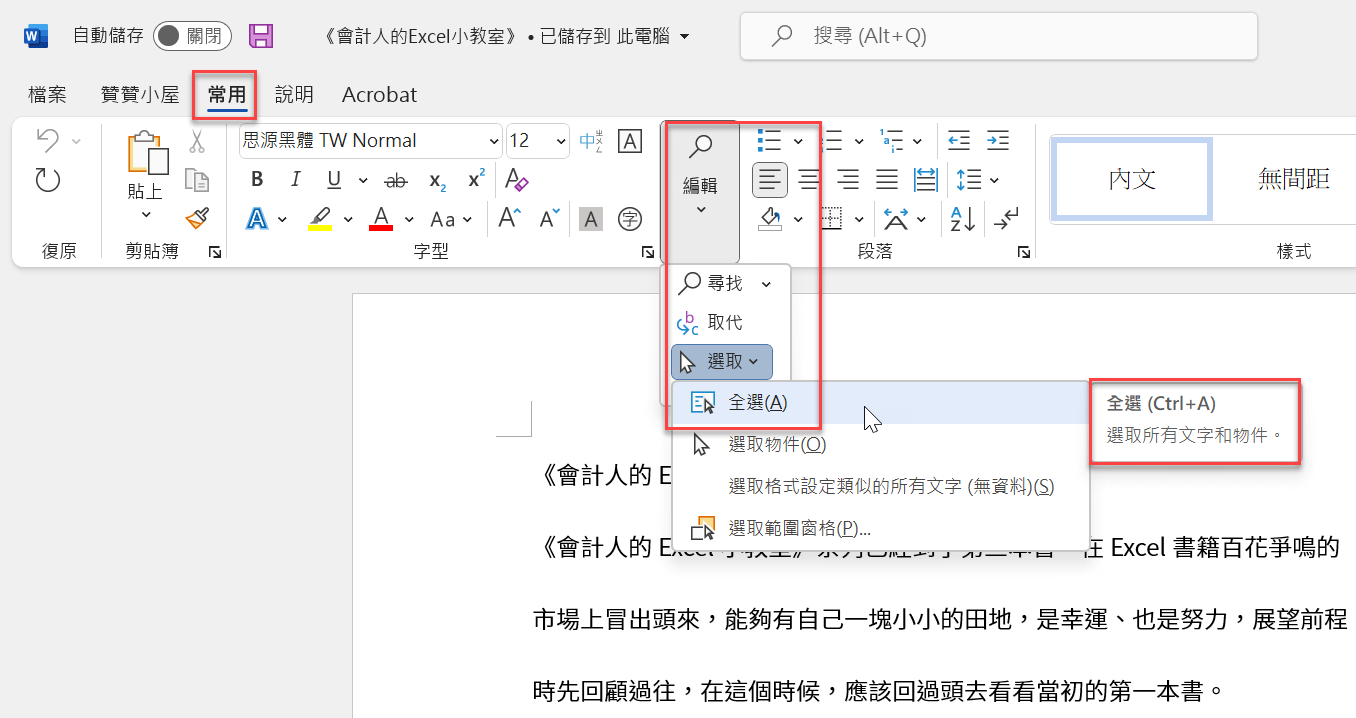Open the paragraph dialog launcher in 段落

click(1023, 253)
